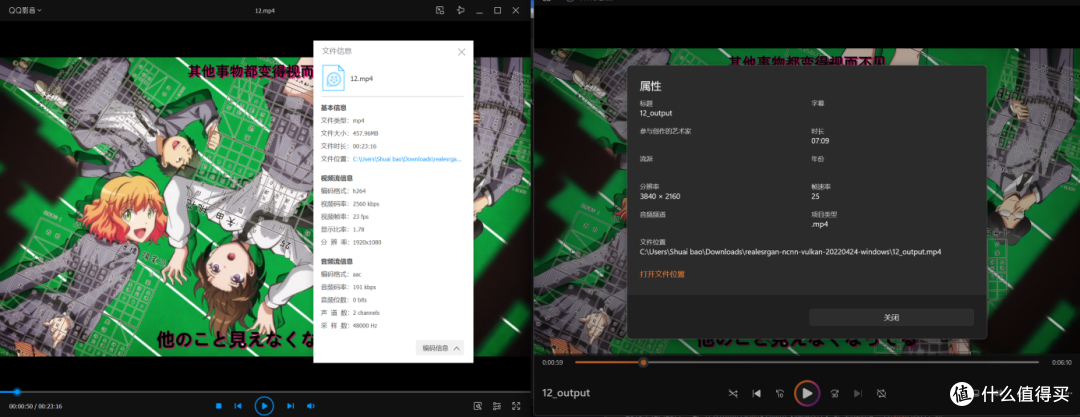Click the 0:00:59 elapsed time label
Image resolution: width=1080 pixels, height=417 pixels.
tap(552, 362)
